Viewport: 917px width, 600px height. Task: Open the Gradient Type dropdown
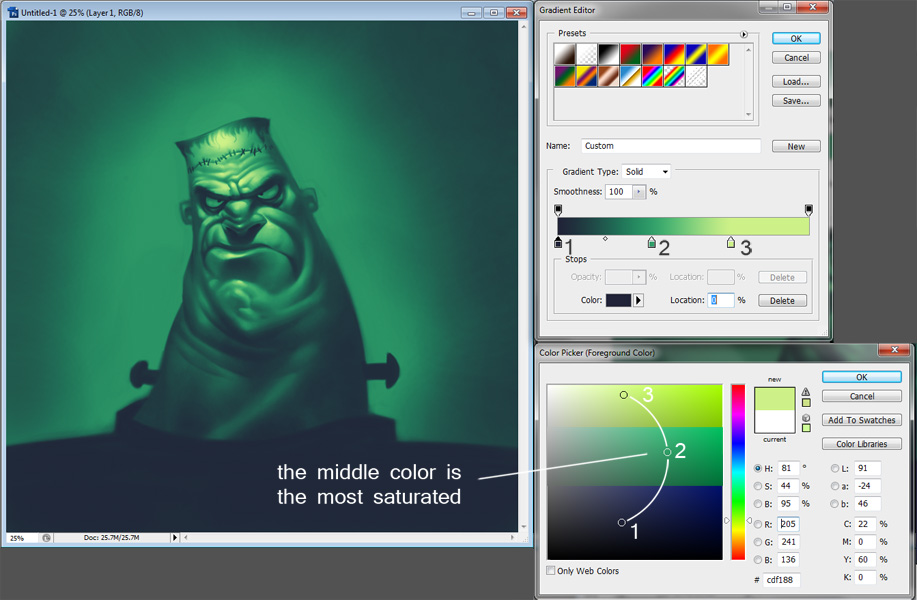click(647, 171)
